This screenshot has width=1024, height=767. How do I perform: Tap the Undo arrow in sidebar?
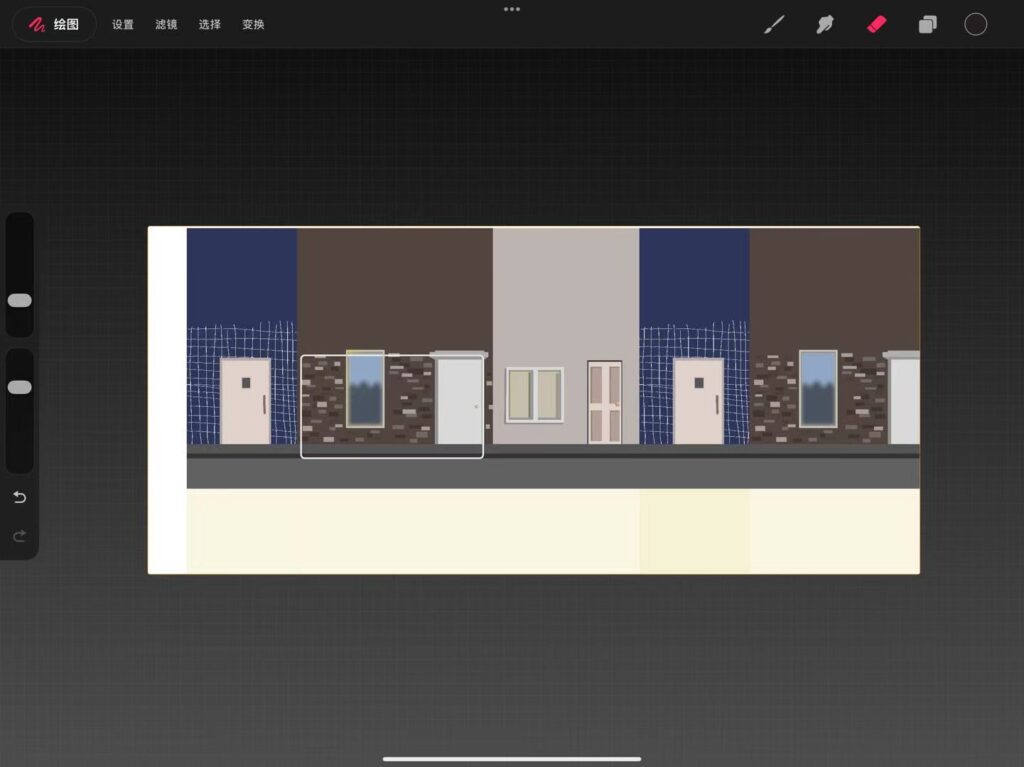point(20,498)
